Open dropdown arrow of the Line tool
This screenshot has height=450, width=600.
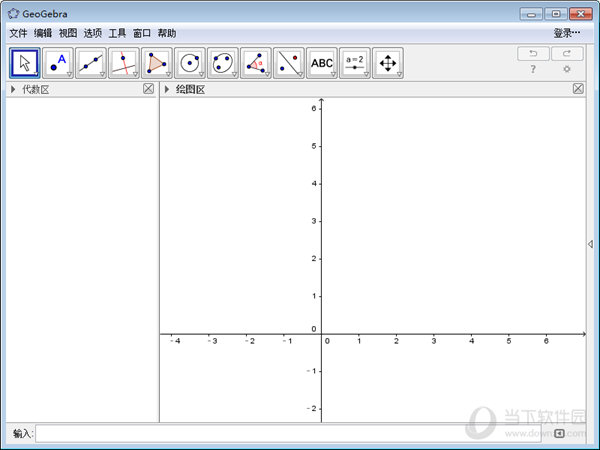pos(103,74)
